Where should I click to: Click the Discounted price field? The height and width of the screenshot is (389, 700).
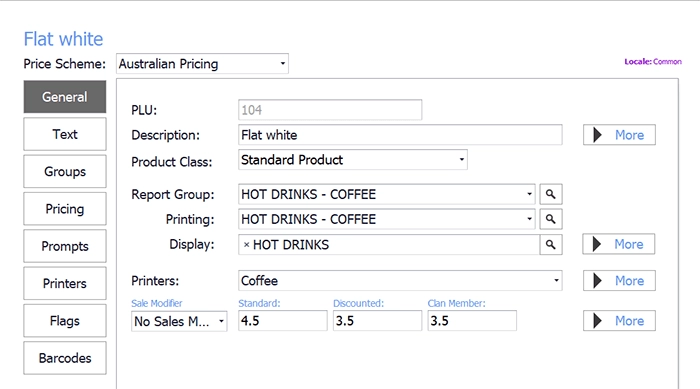coord(377,321)
